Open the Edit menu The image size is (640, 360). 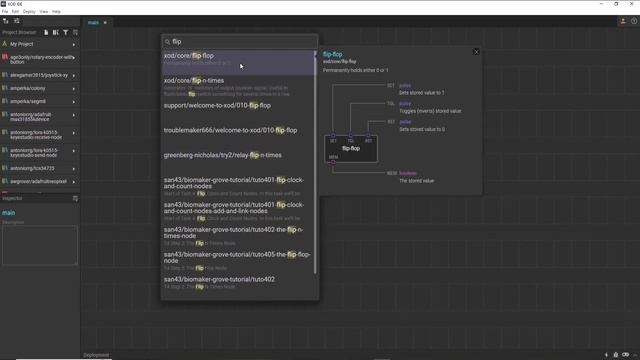pos(16,11)
